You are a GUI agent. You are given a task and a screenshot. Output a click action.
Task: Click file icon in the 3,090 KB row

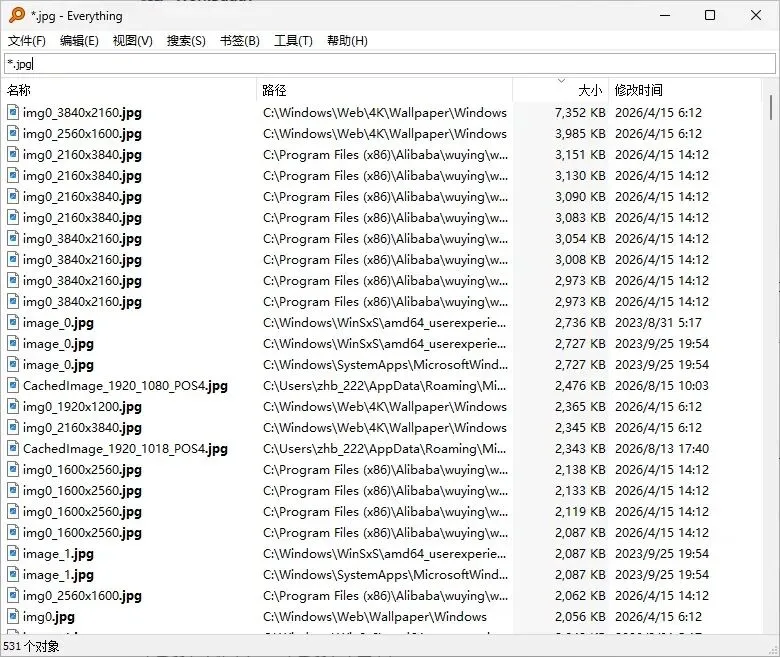(13, 196)
